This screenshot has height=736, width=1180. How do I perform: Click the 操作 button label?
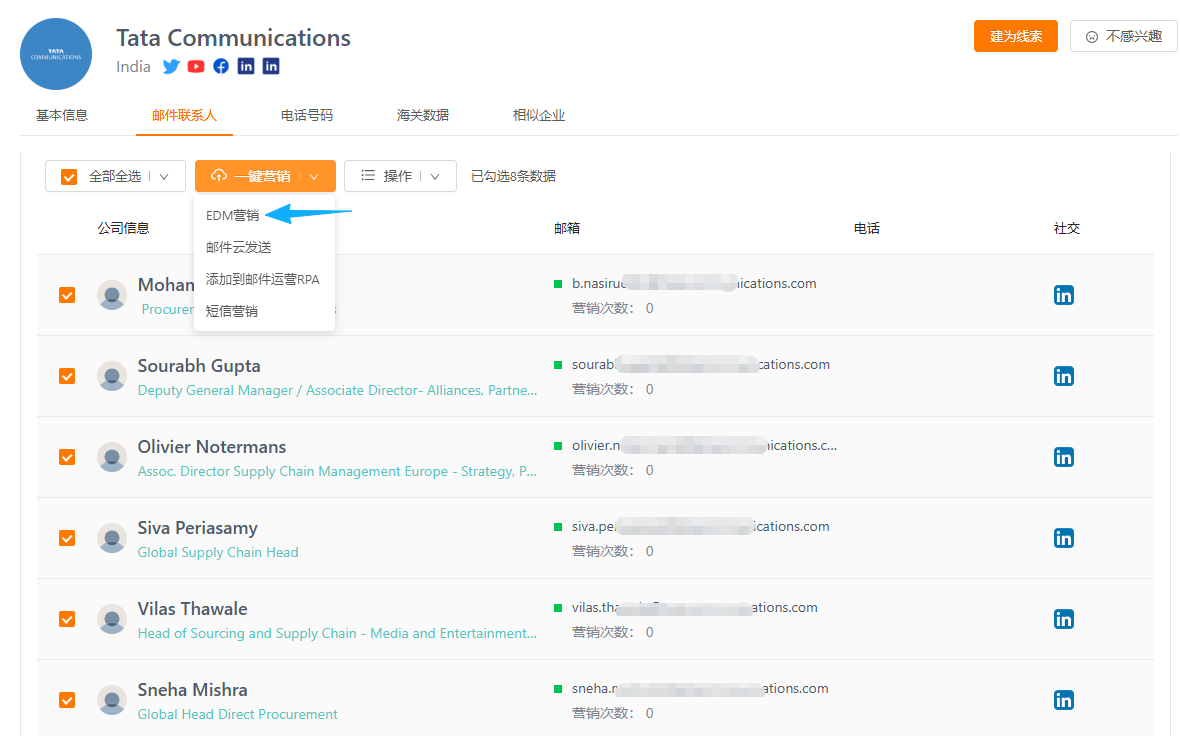[397, 176]
